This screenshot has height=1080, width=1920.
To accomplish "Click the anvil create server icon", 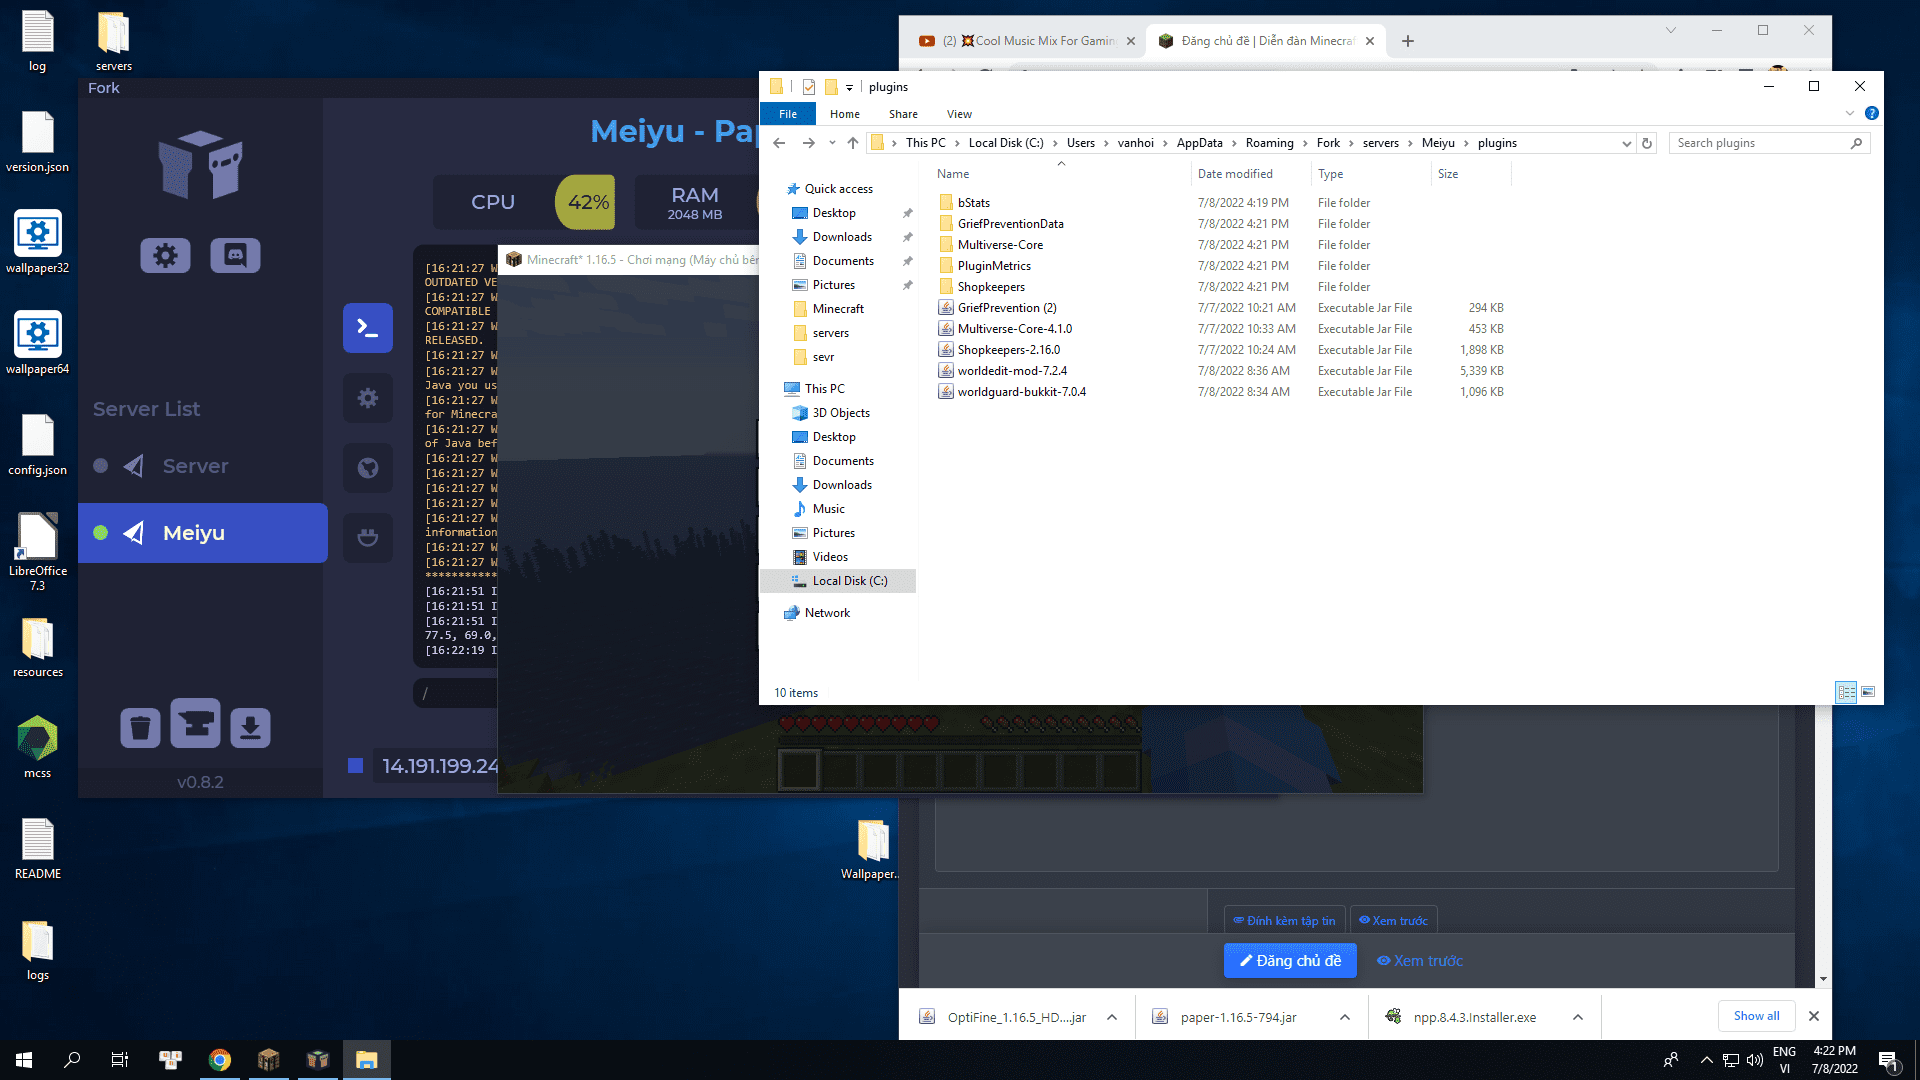I will click(195, 724).
